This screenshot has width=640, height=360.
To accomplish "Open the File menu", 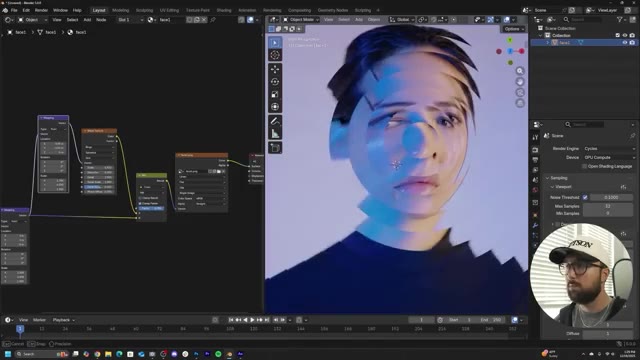I will [x=14, y=10].
